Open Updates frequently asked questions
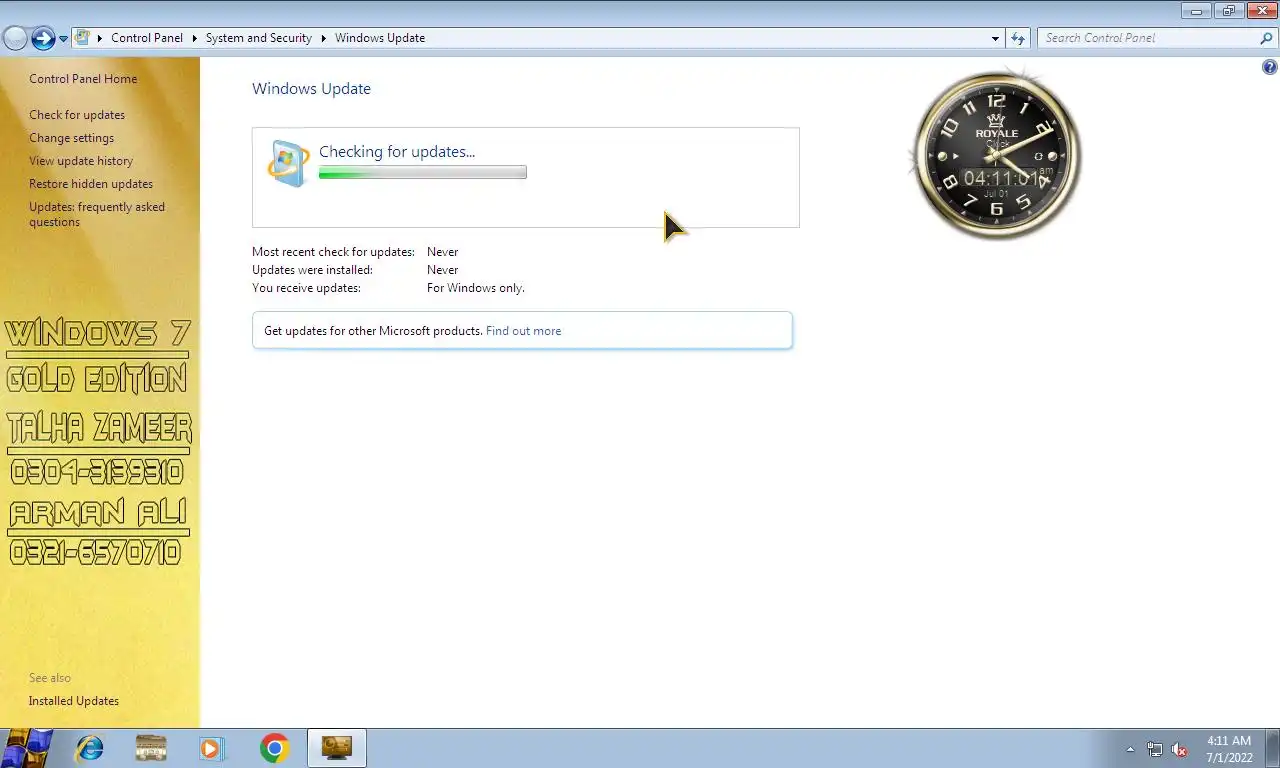Screen dimensions: 1280x768 pos(97,214)
